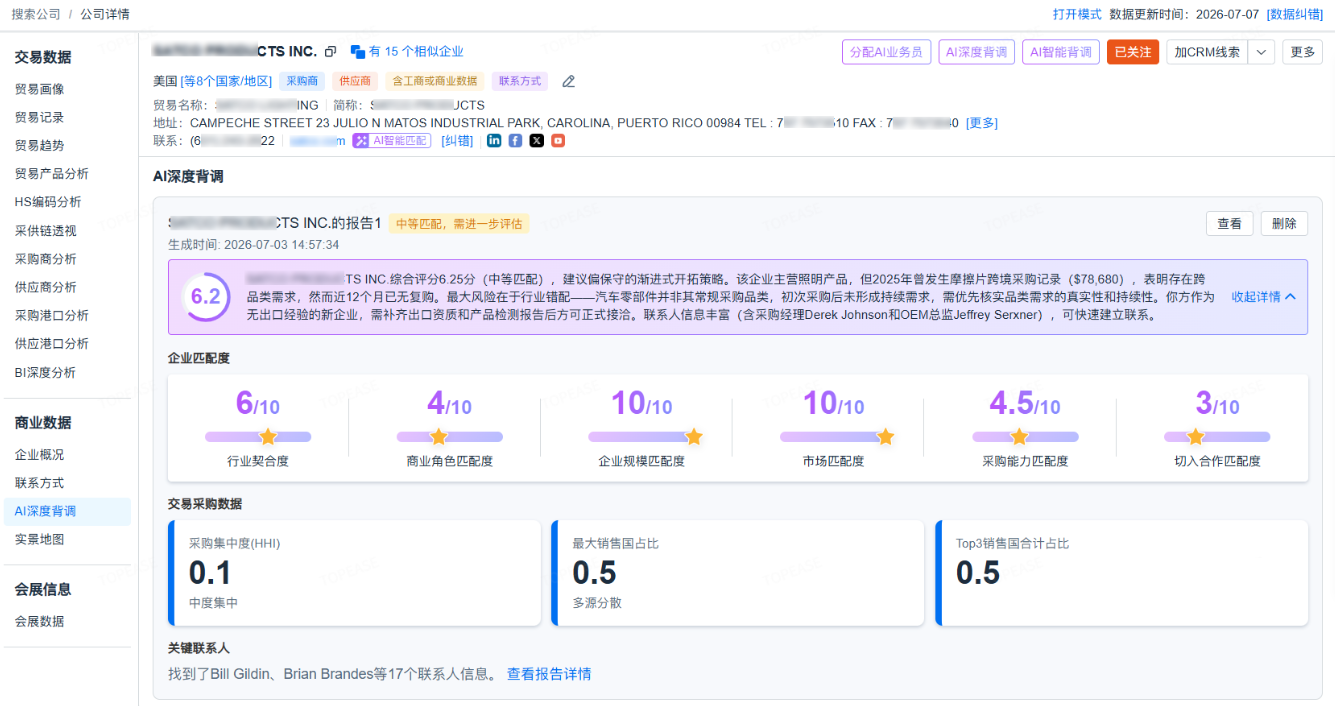Delete report with 删除 button
This screenshot has height=706, width=1335.
pyautogui.click(x=1284, y=224)
